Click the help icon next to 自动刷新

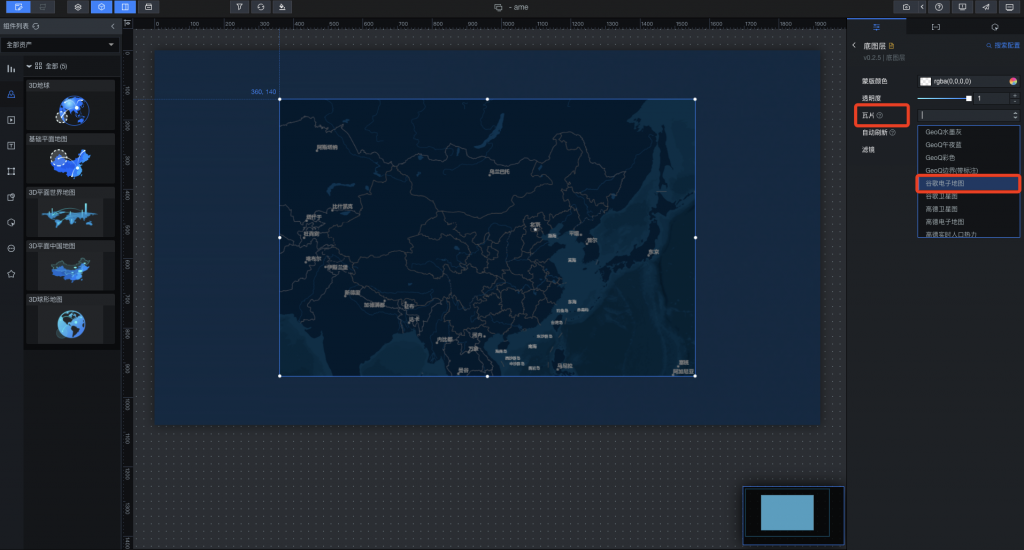[x=893, y=133]
